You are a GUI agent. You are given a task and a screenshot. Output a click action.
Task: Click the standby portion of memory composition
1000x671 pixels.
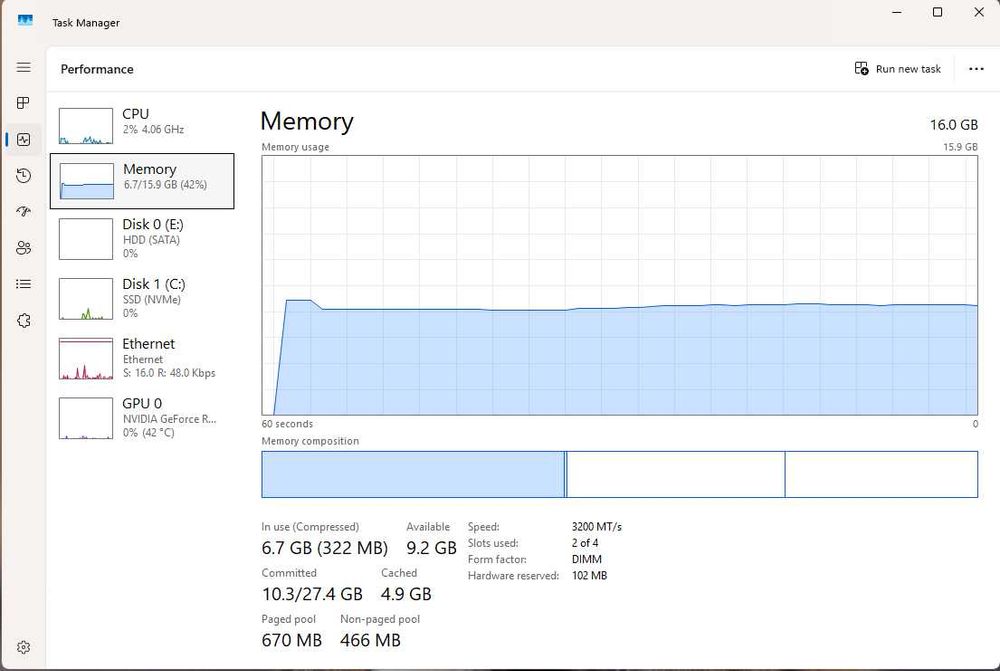675,474
